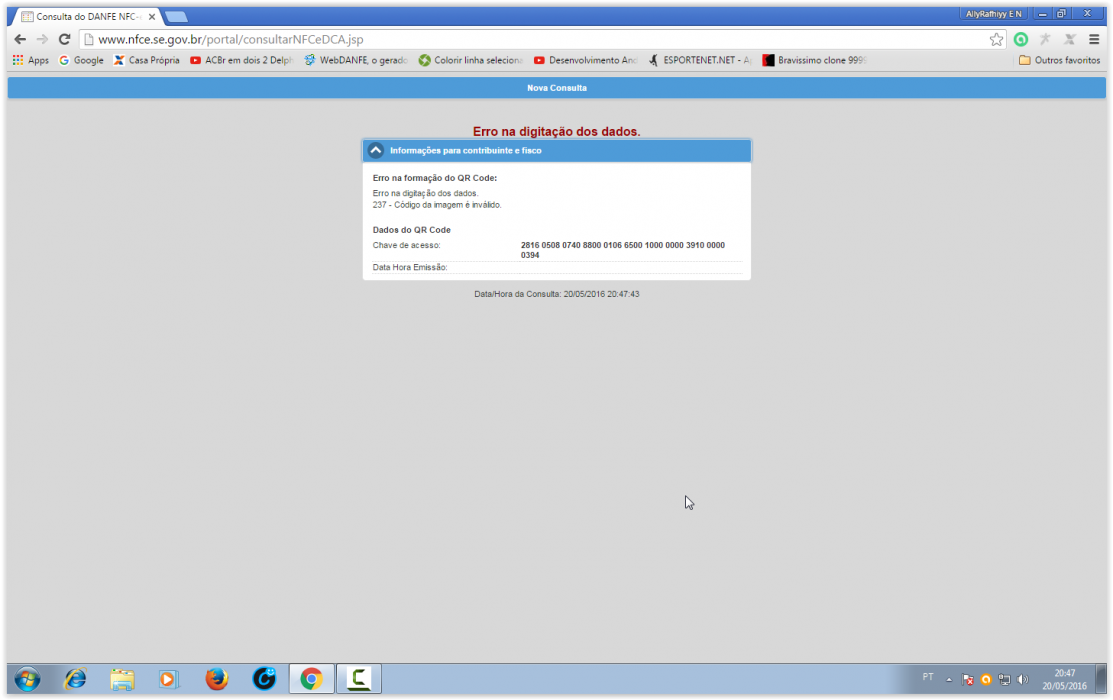Open the Colorir linha selecionada bookmark
This screenshot has height=700, width=1113.
[471, 60]
